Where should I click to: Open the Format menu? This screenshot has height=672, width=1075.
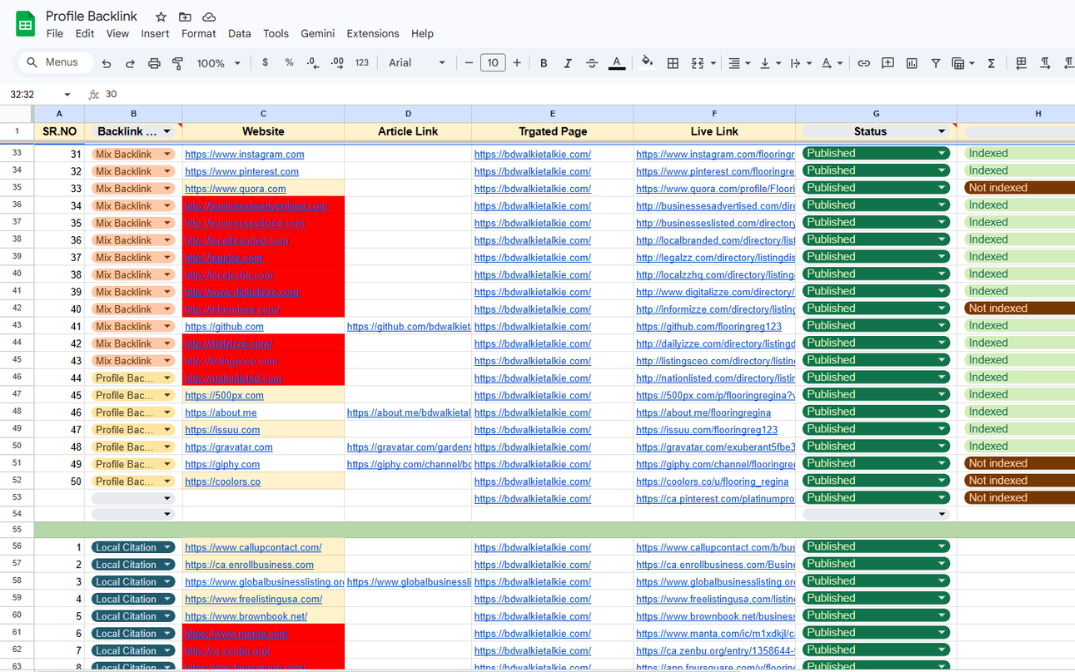pos(198,33)
